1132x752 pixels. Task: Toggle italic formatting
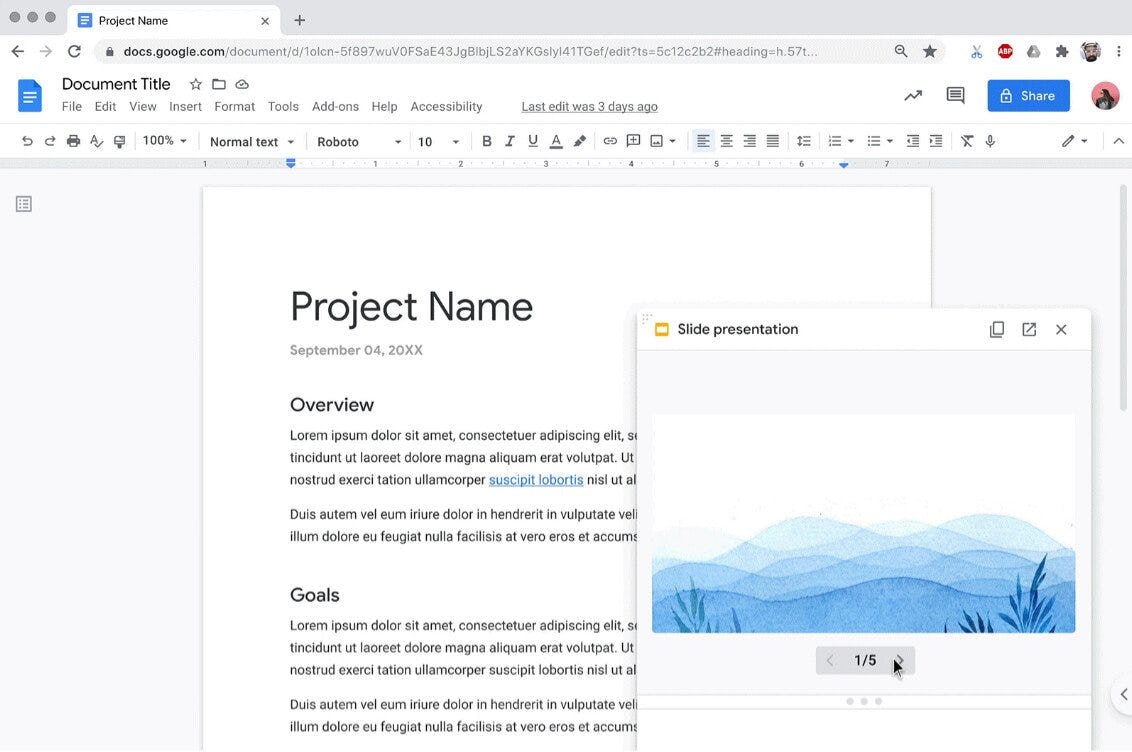509,141
